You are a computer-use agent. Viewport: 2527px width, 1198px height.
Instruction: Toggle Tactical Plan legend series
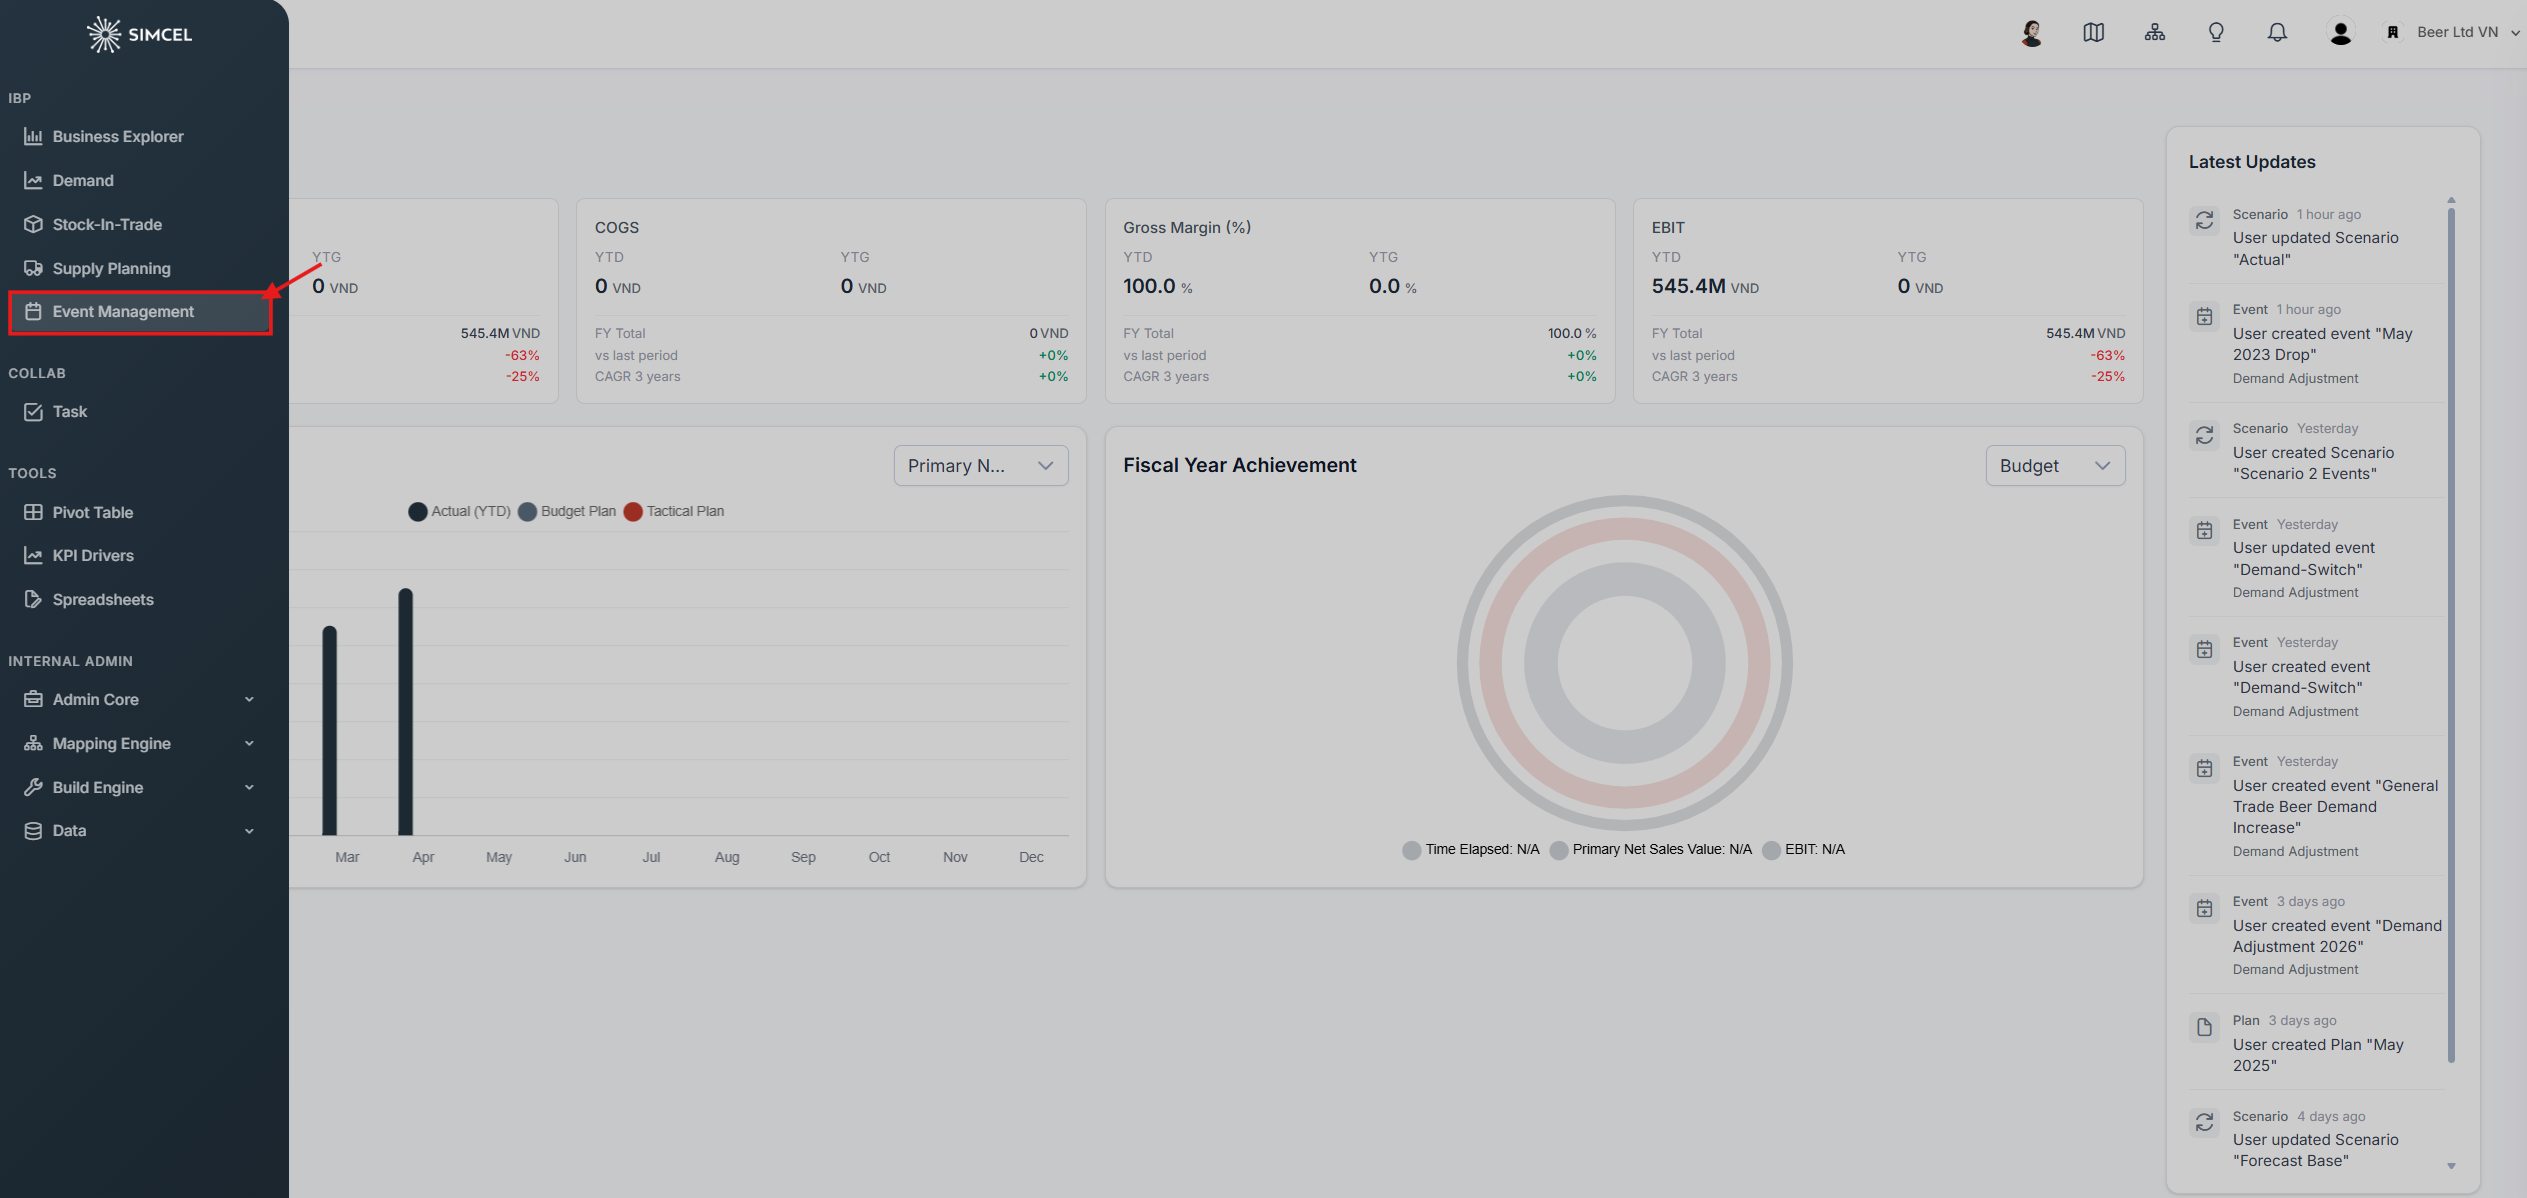point(674,511)
